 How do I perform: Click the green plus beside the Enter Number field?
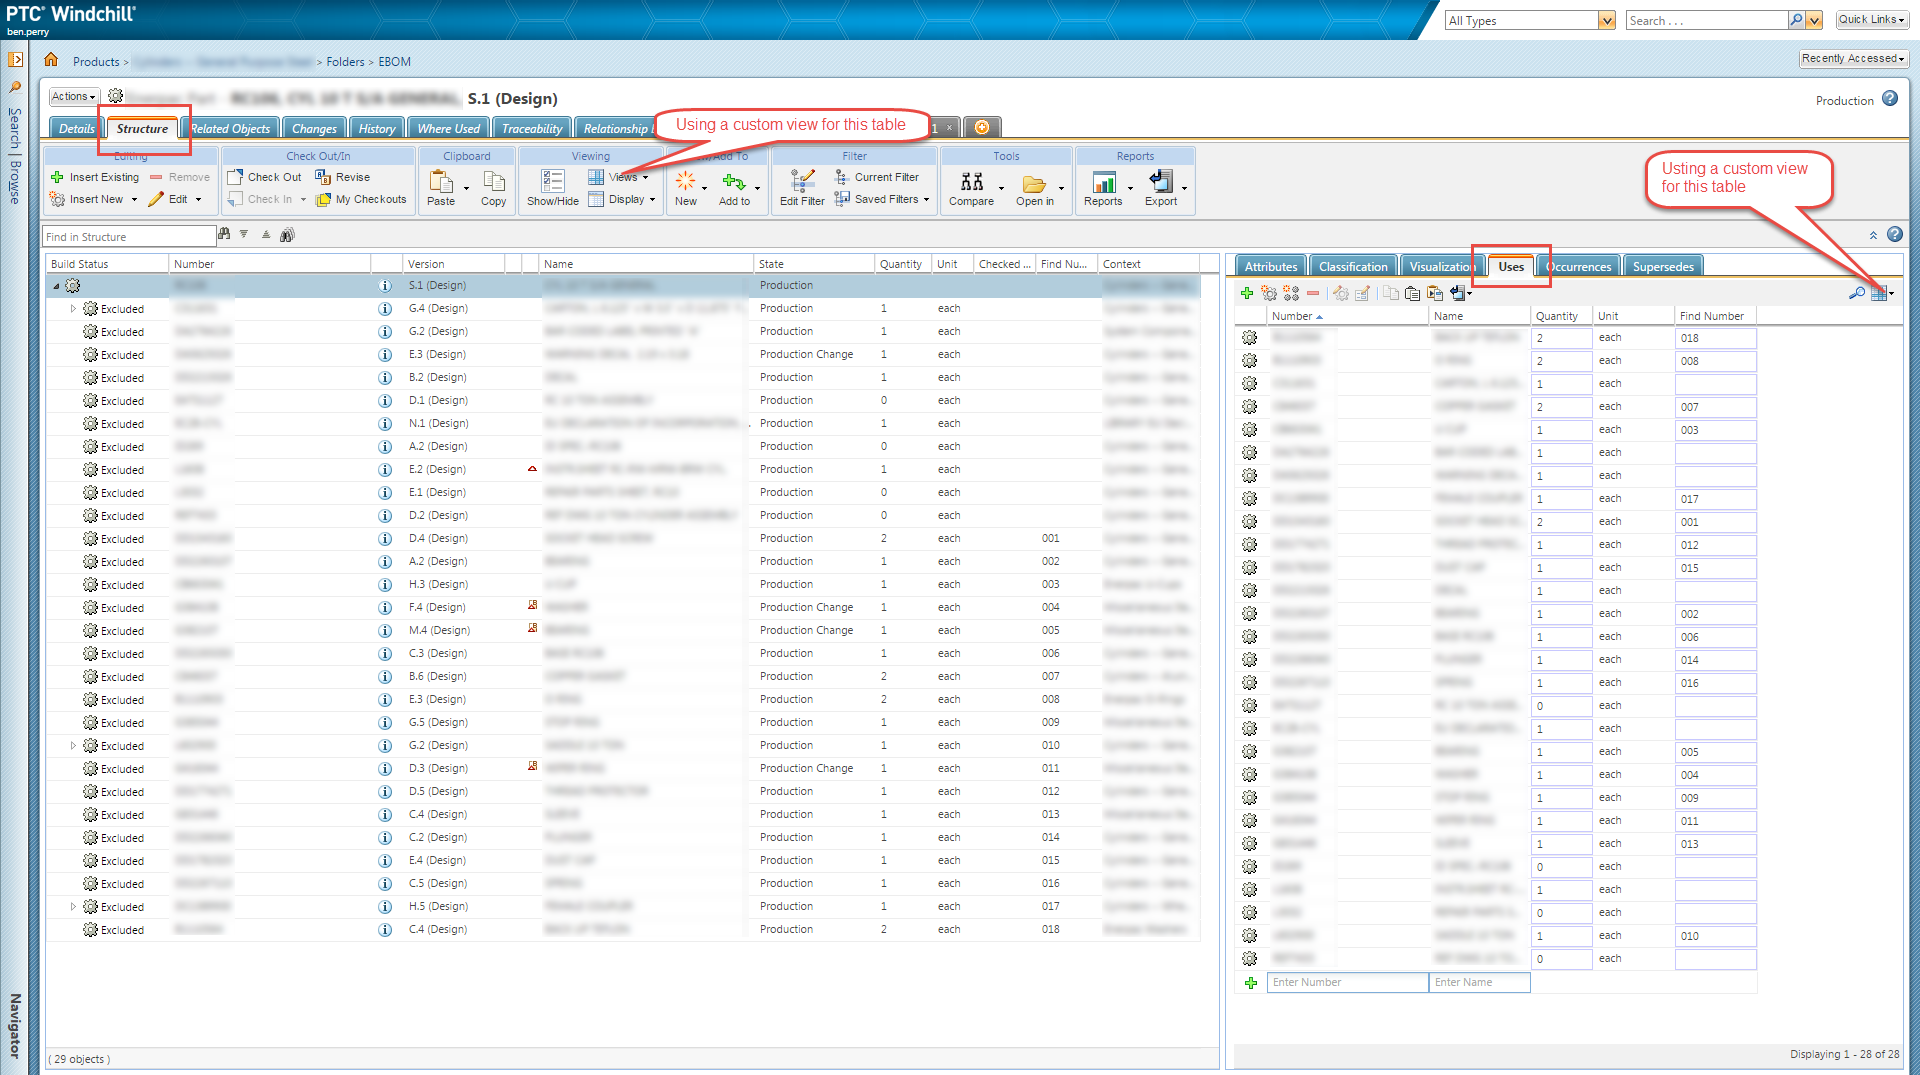pyautogui.click(x=1250, y=982)
